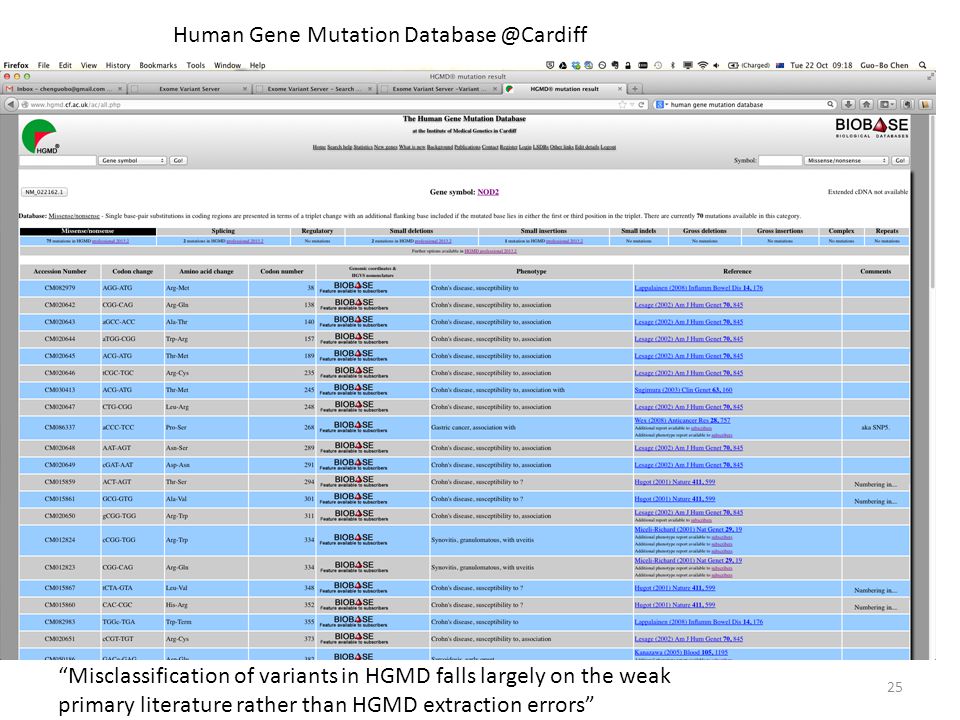960x720 pixels.
Task: Switch to Exome Variant Server - Search tab
Action: pos(313,89)
